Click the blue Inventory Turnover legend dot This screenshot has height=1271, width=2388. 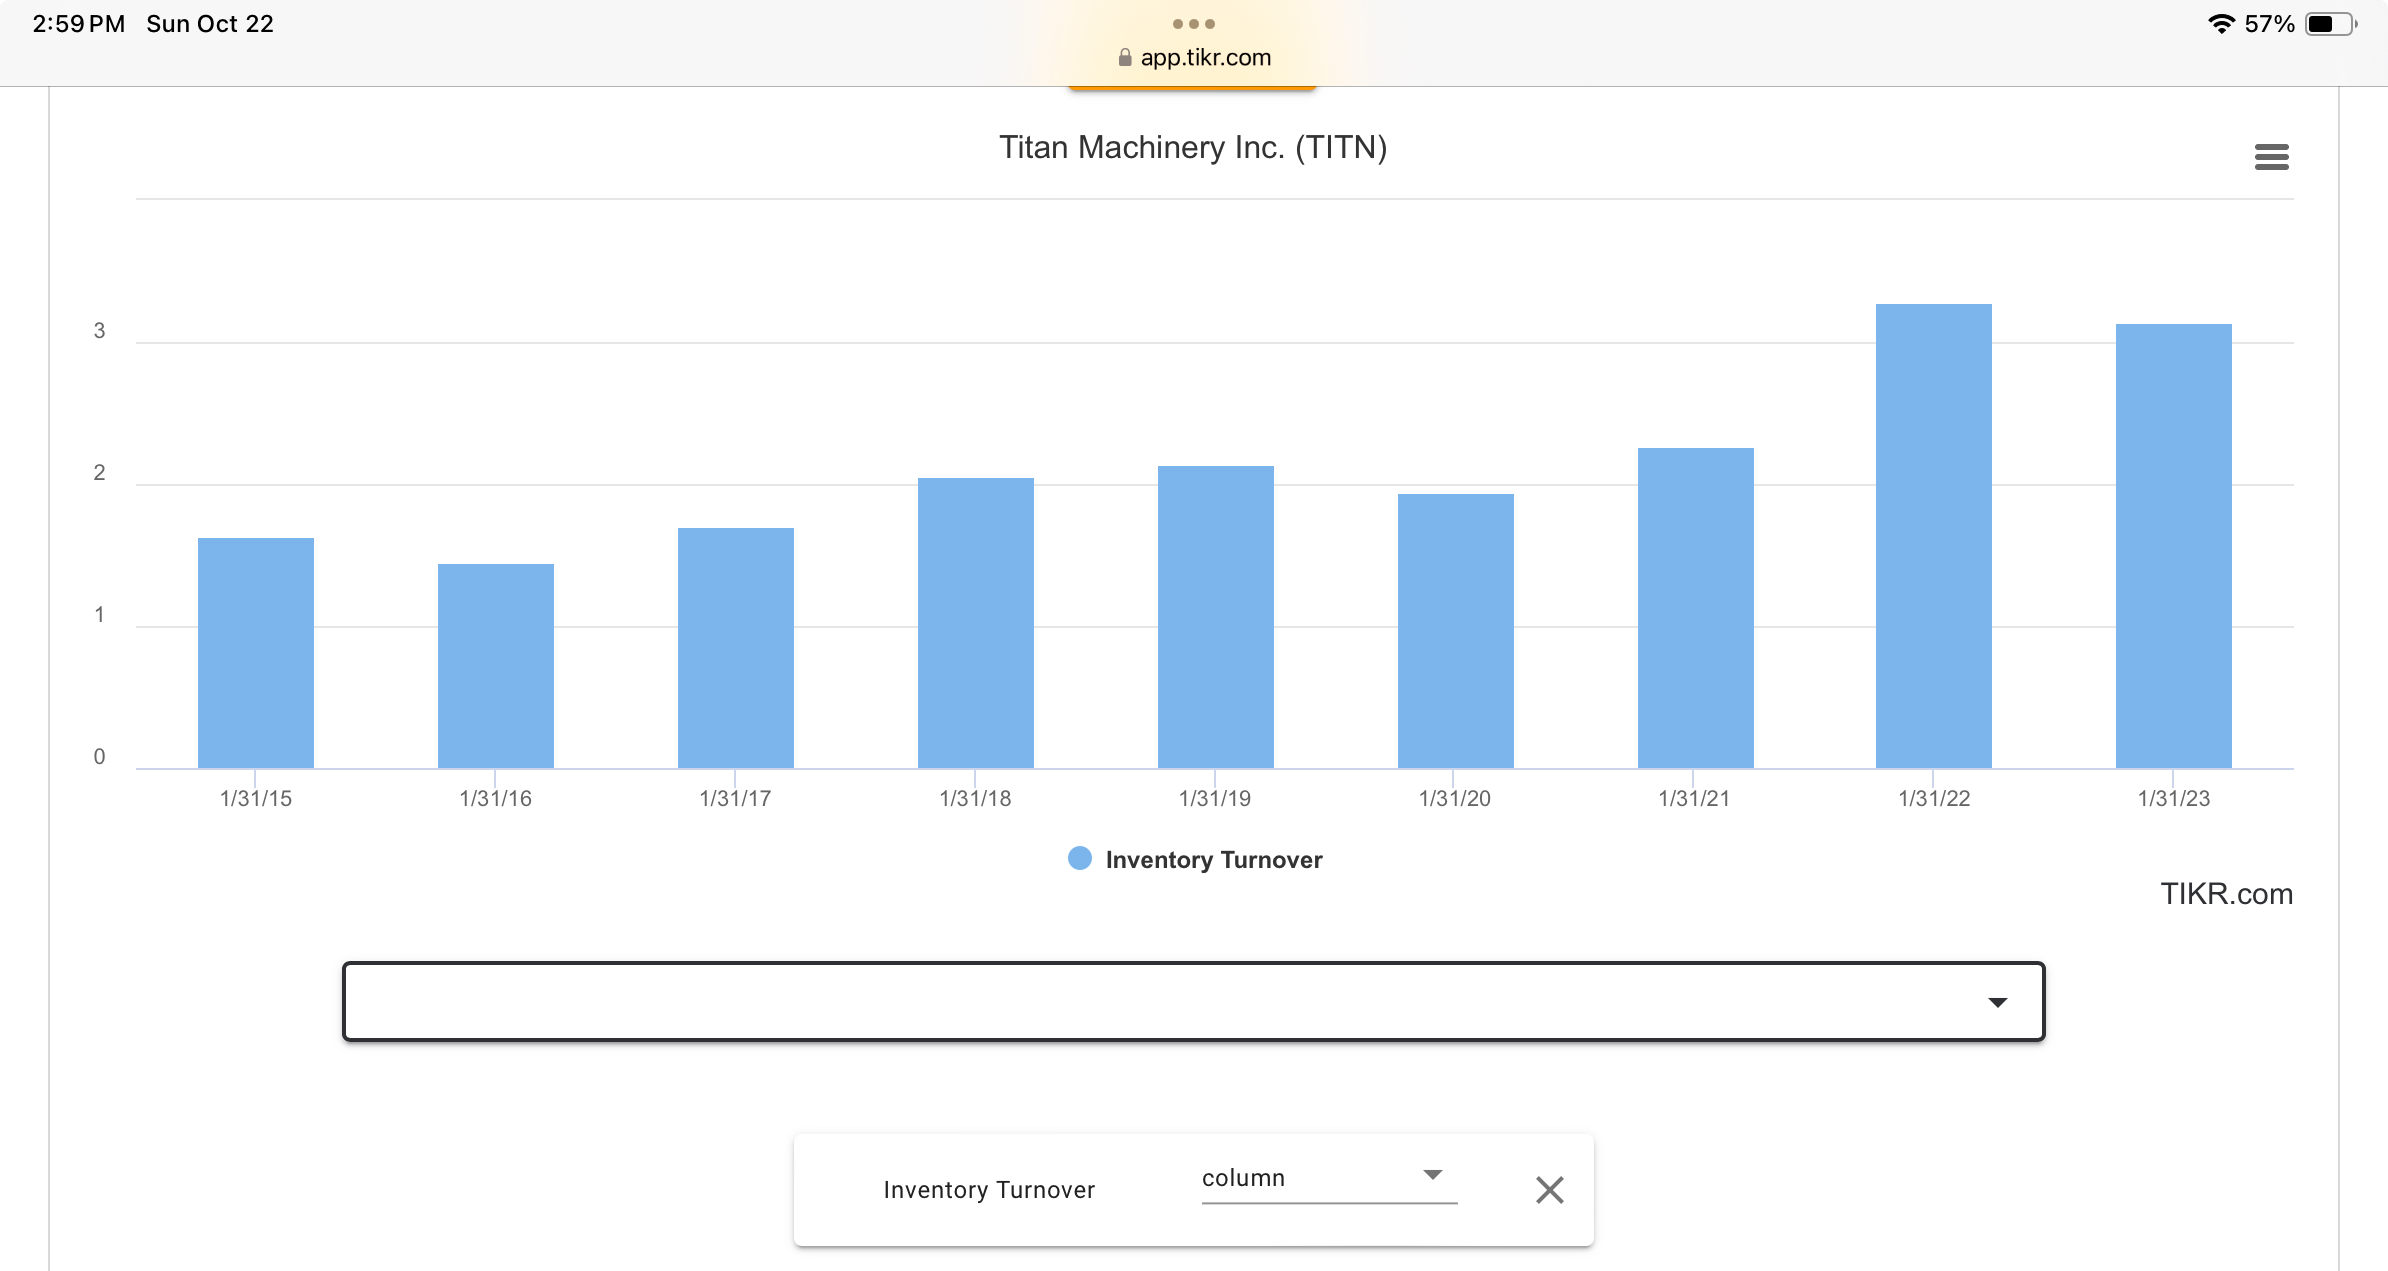(1079, 859)
